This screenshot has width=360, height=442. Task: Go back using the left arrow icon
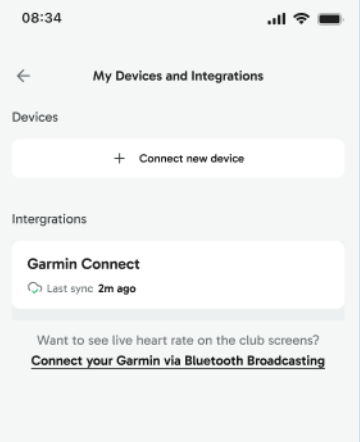tap(23, 76)
